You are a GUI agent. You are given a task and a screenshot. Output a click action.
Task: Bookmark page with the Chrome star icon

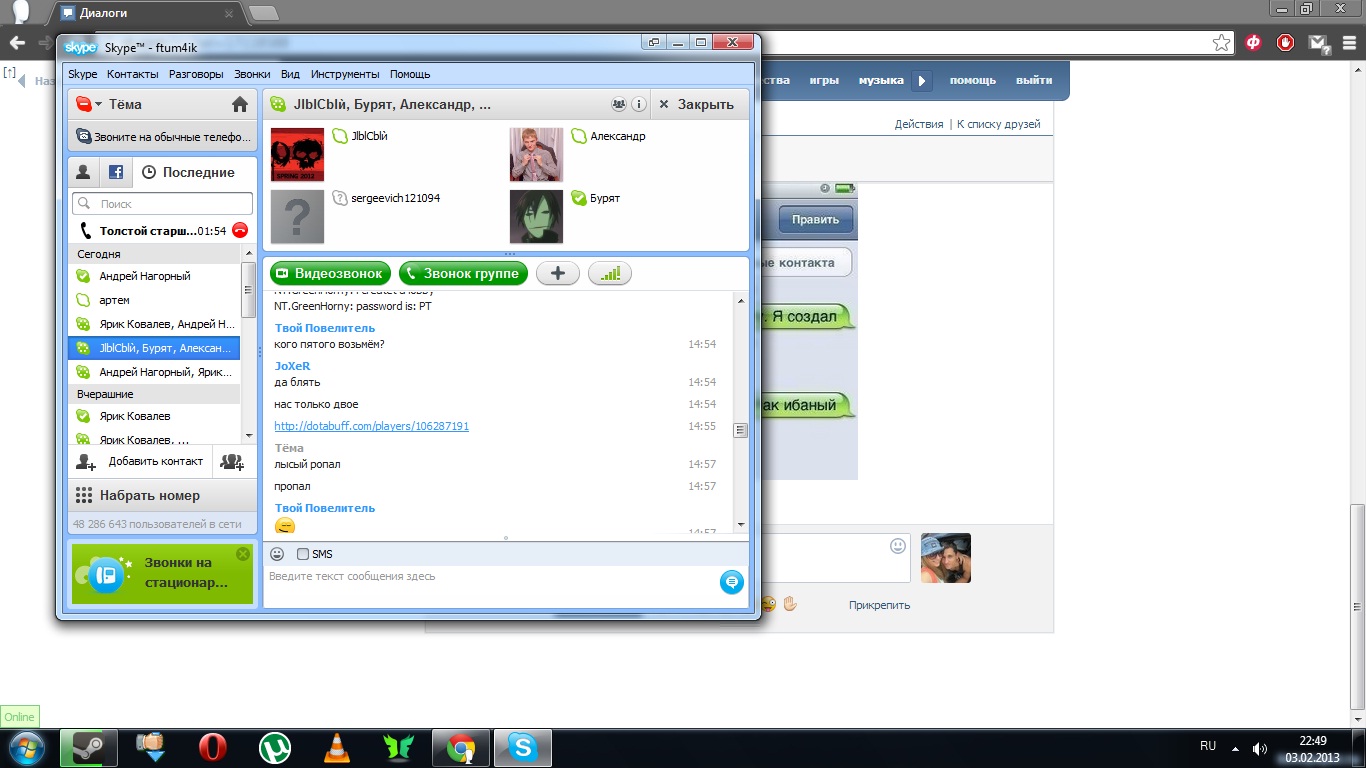[x=1221, y=43]
